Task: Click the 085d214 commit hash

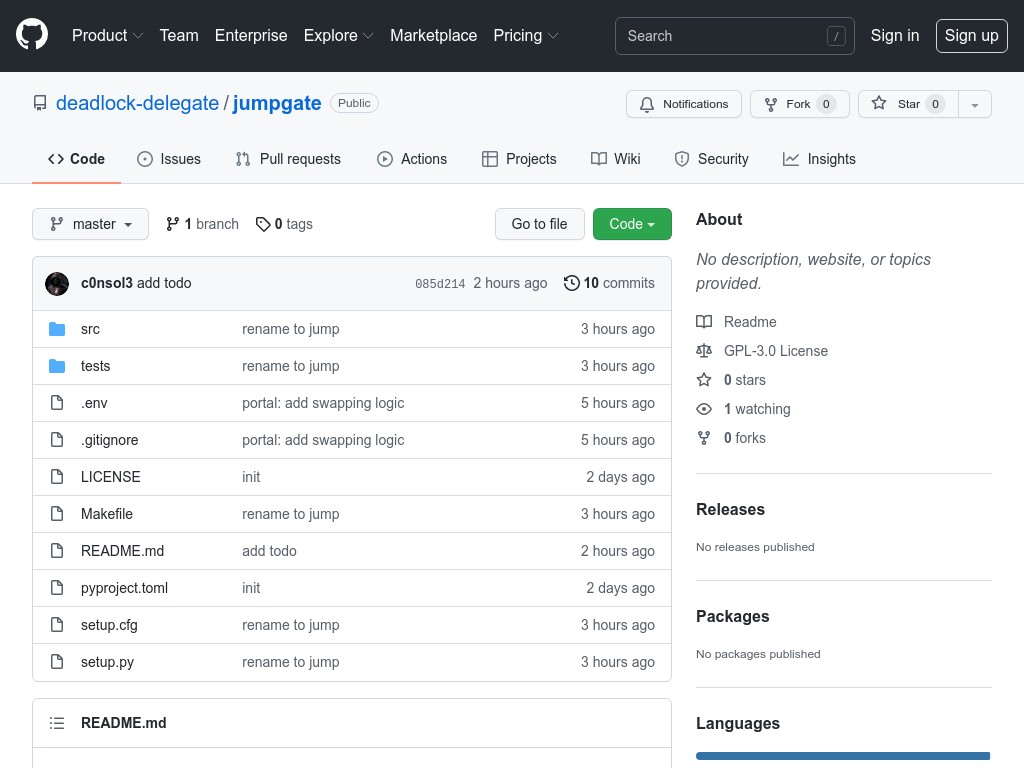Action: [440, 283]
